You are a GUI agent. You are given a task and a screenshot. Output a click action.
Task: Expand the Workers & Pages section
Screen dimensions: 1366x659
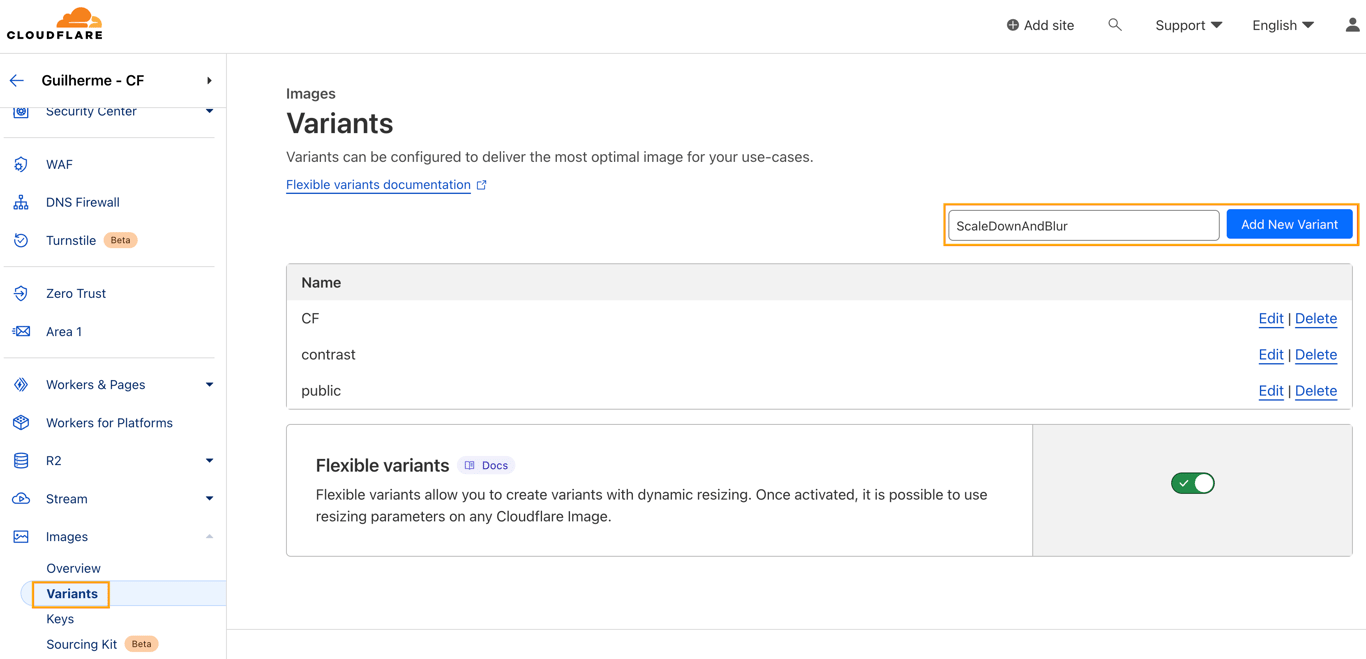(x=209, y=385)
